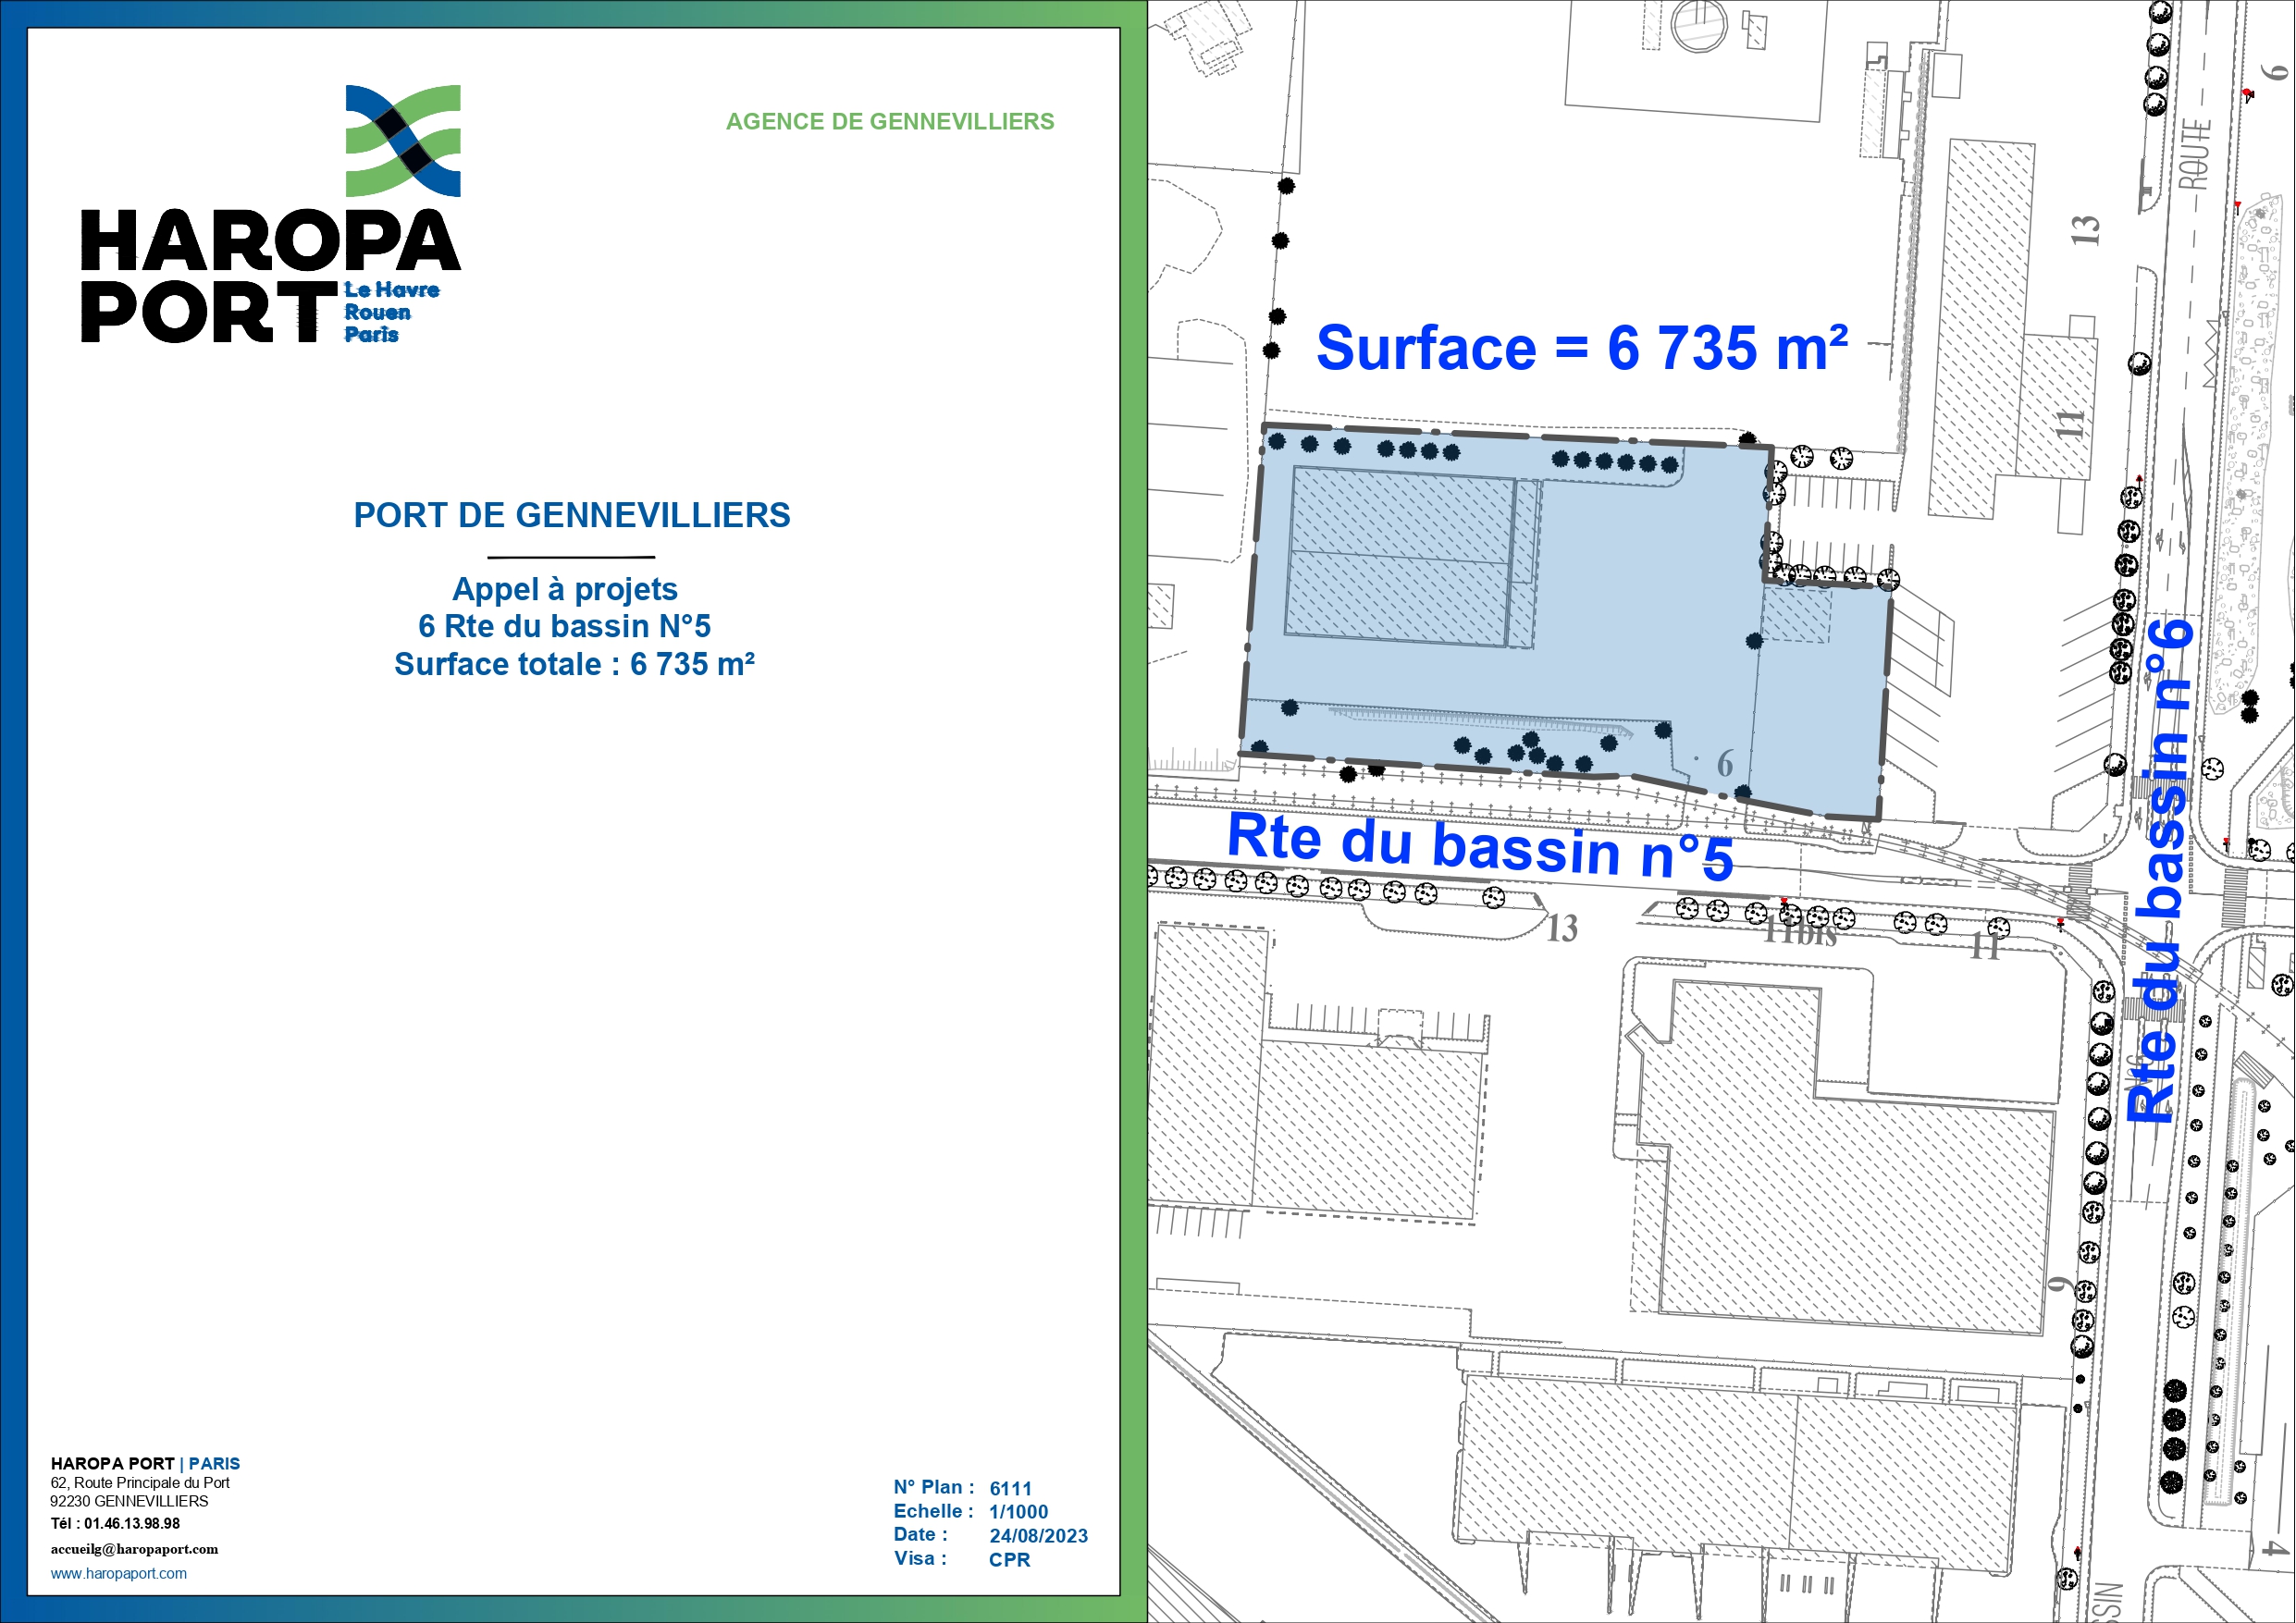Click the parcel number 6 on the map

click(x=1725, y=764)
